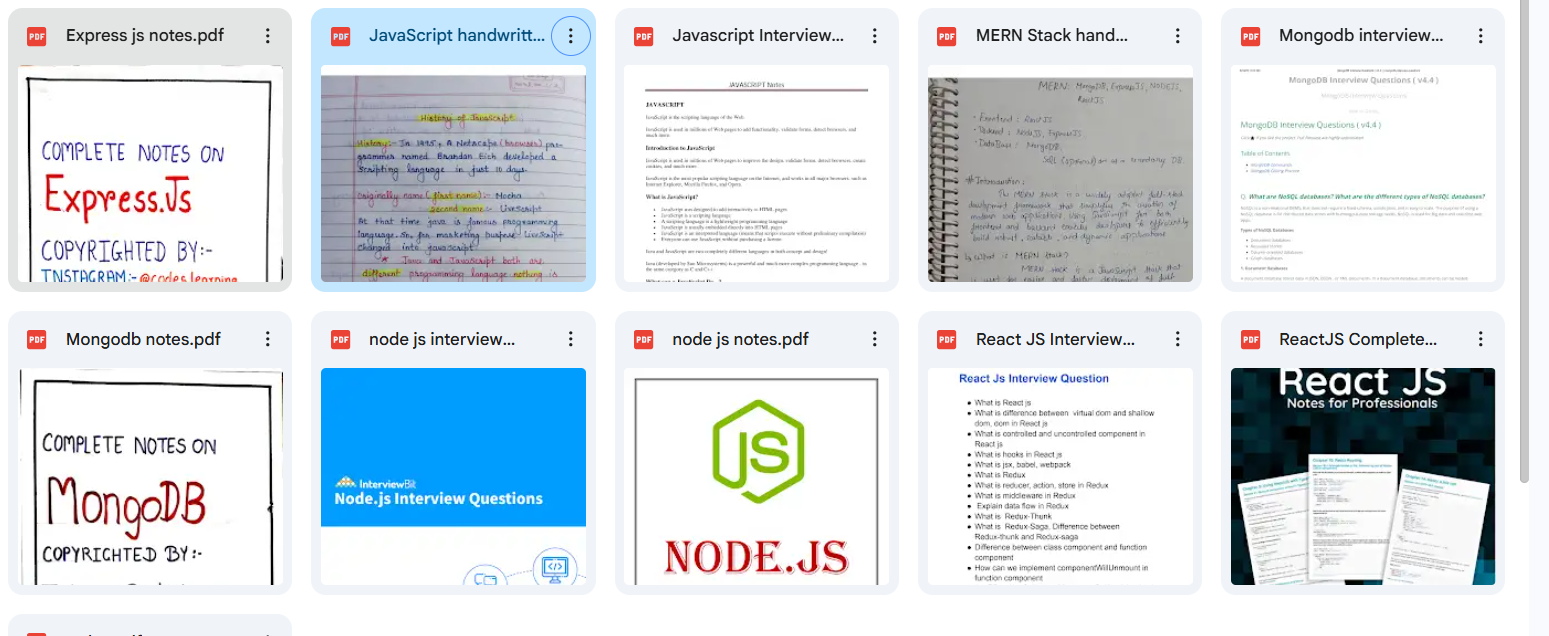1549x636 pixels.
Task: Open more actions for Express js notes.pdf
Action: click(267, 36)
